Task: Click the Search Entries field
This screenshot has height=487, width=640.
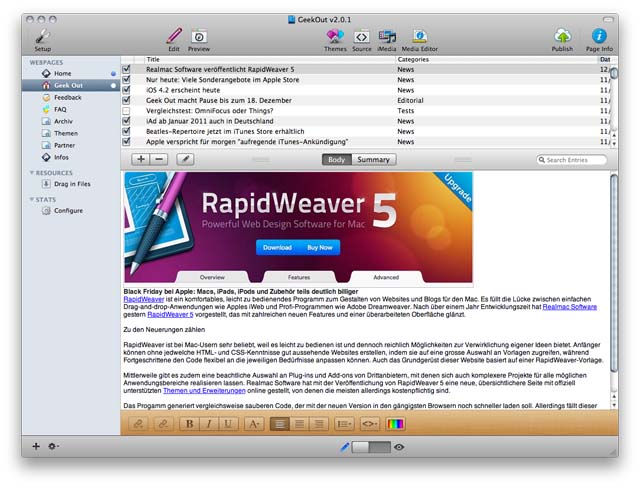Action: pos(571,160)
